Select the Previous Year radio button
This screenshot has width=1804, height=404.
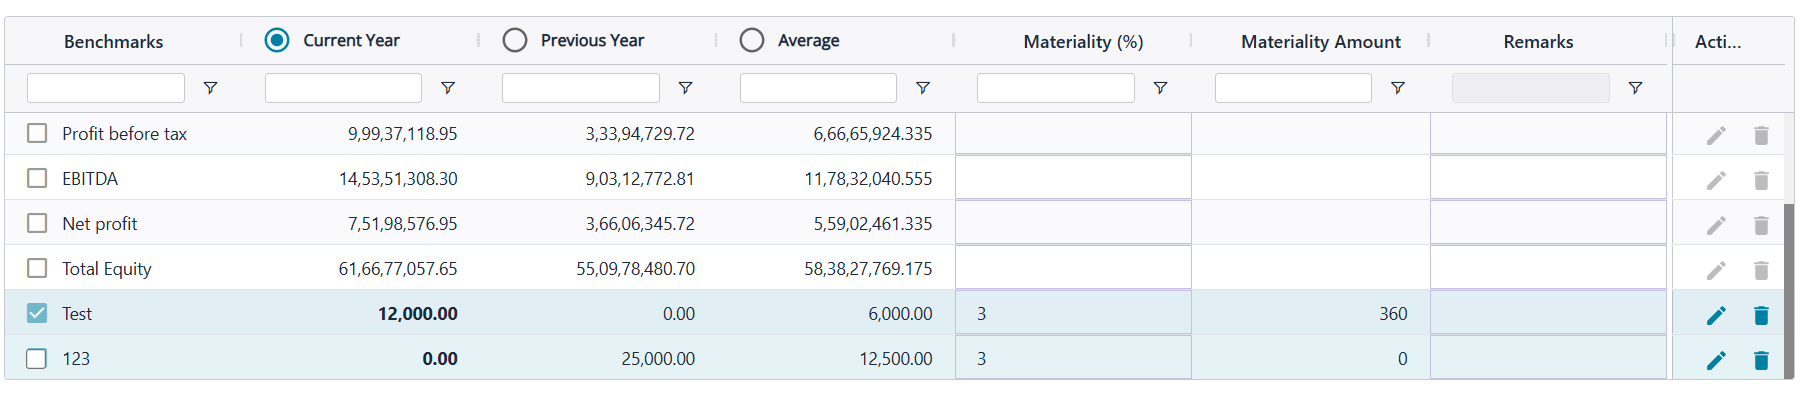tap(515, 40)
